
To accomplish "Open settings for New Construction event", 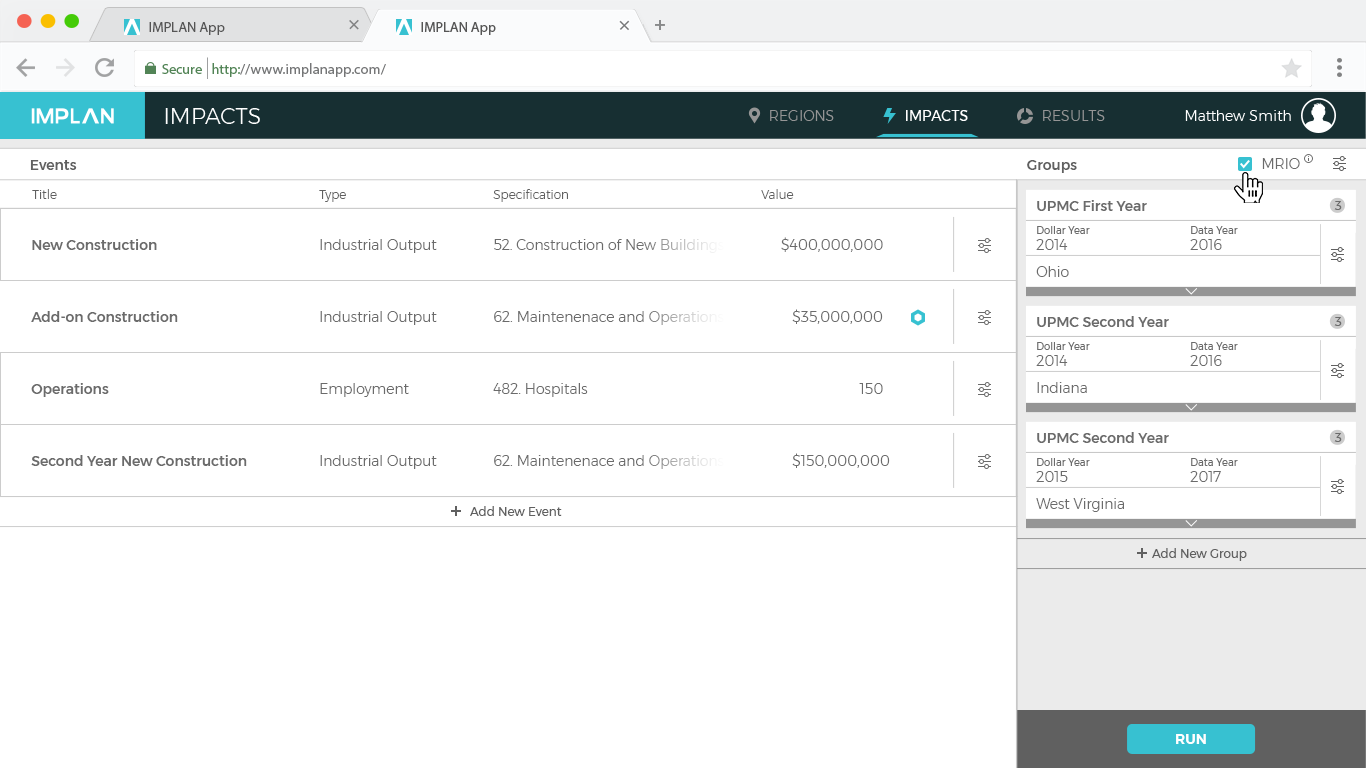I will point(984,245).
